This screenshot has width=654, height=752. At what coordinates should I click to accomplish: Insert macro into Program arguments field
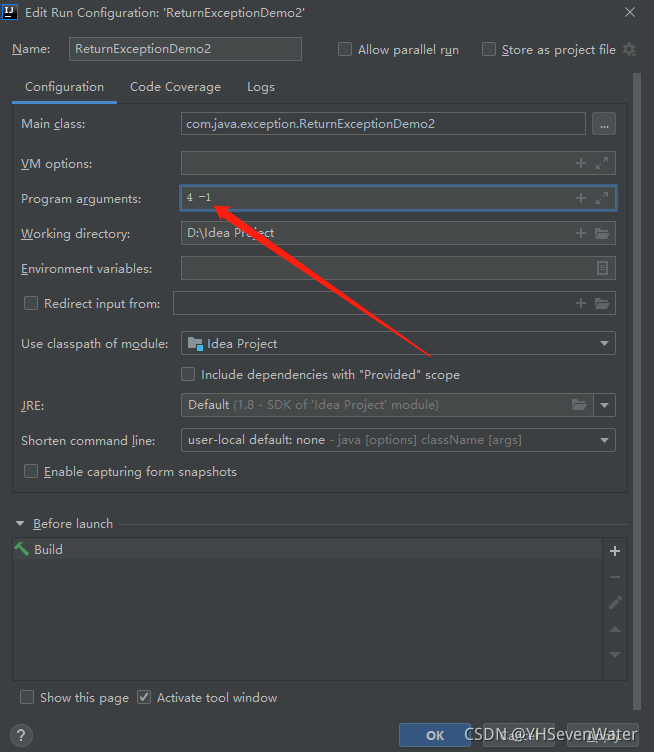click(x=581, y=198)
